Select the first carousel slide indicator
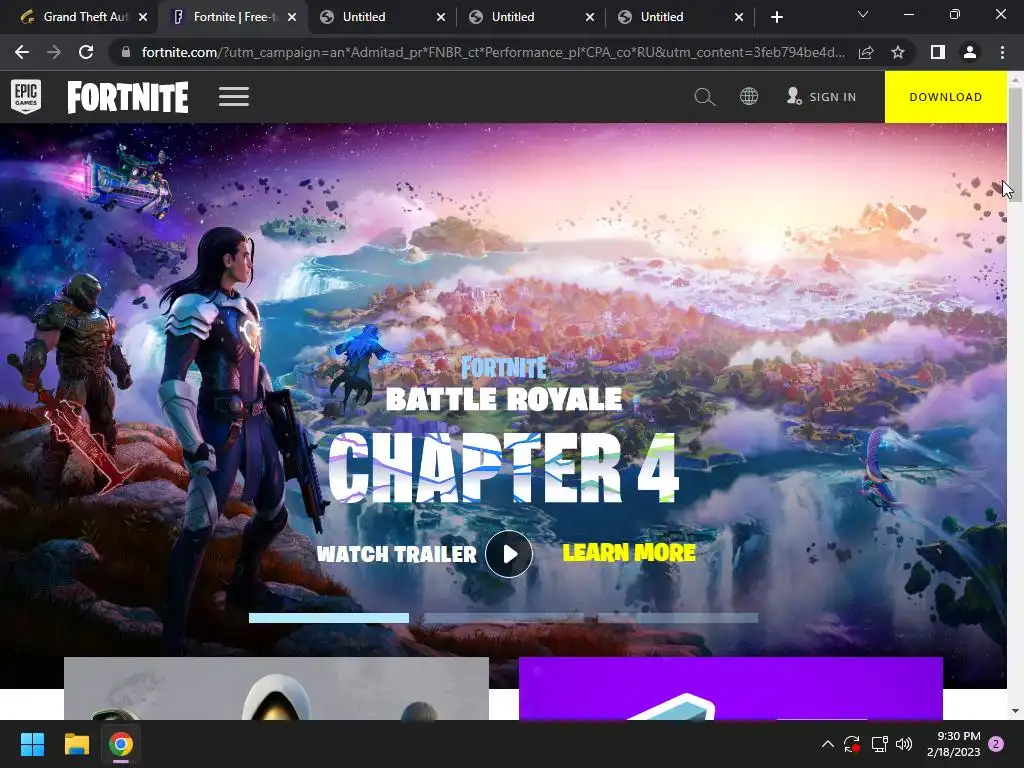 tap(329, 618)
